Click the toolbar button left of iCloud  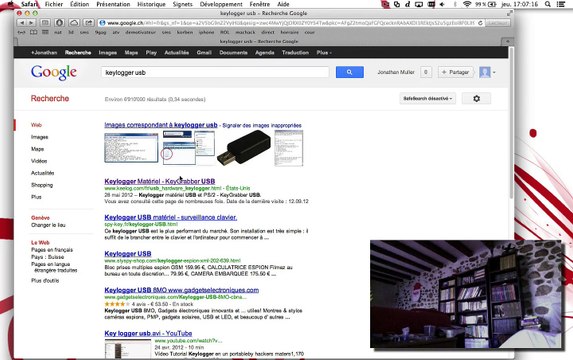(x=59, y=23)
